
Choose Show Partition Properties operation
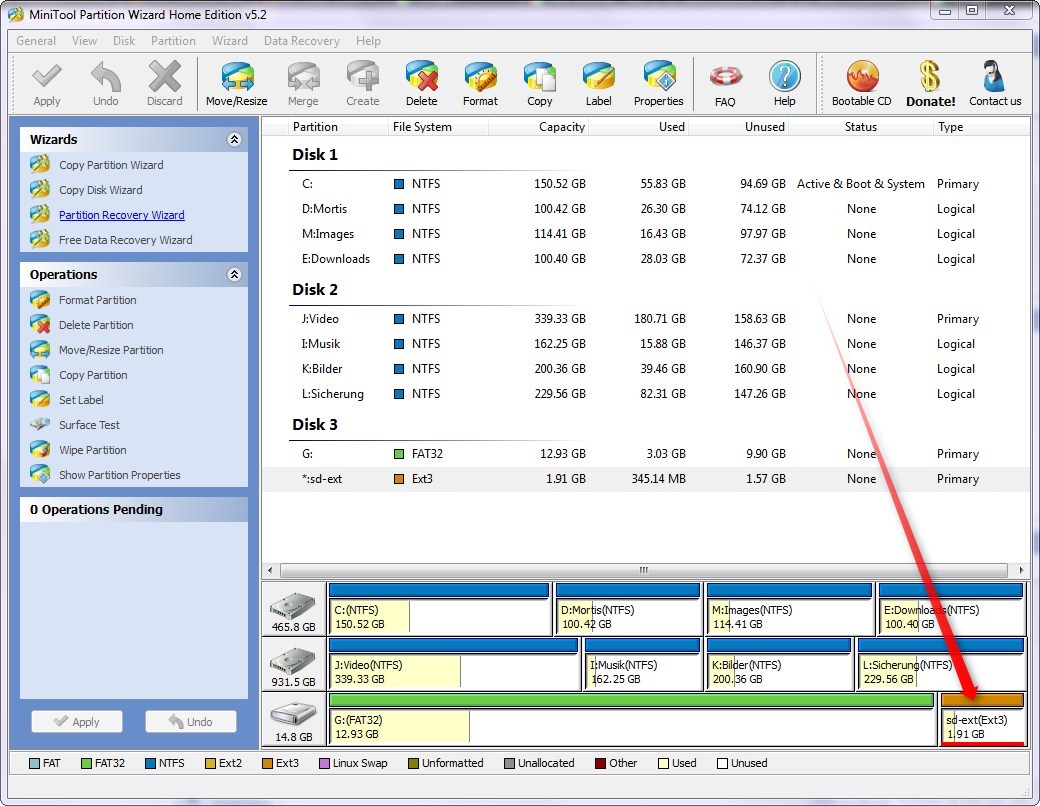point(119,475)
